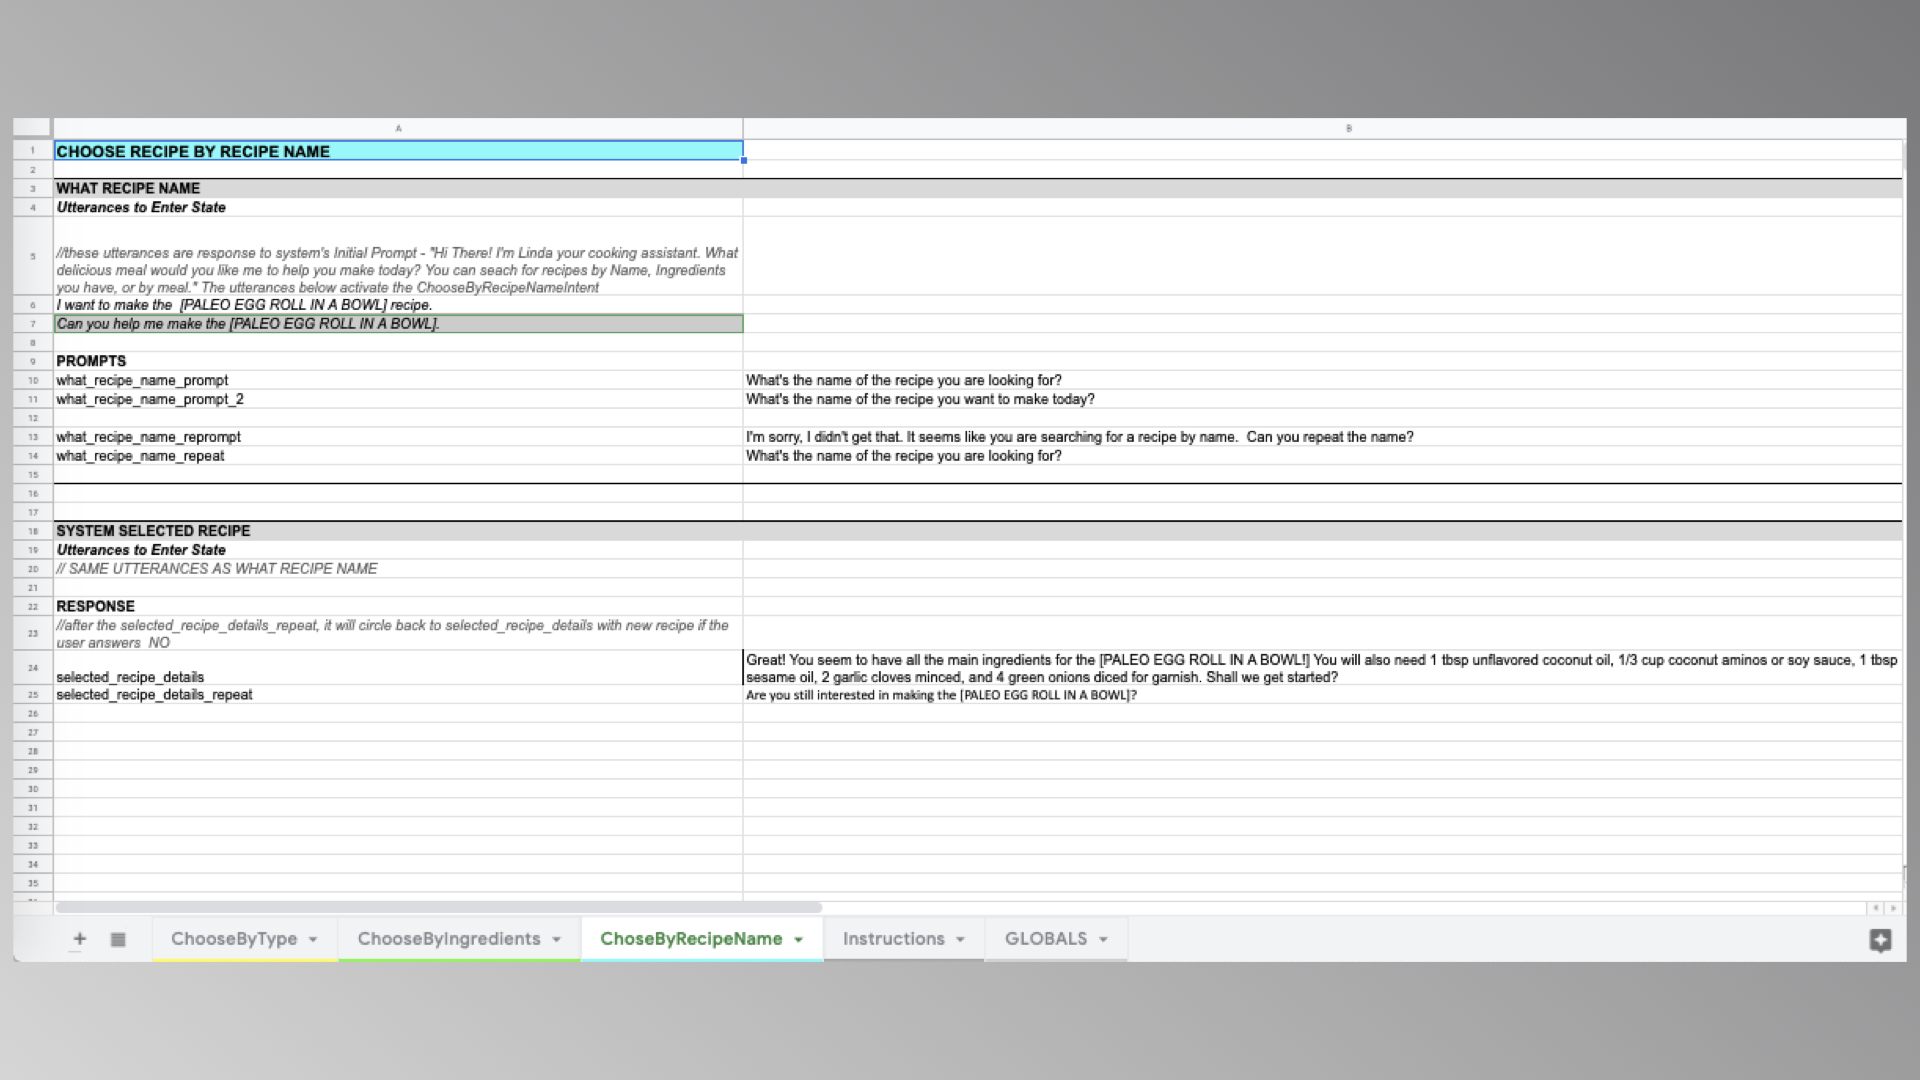The height and width of the screenshot is (1080, 1920).
Task: Click the explore icon at bottom right
Action: pyautogui.click(x=1880, y=940)
